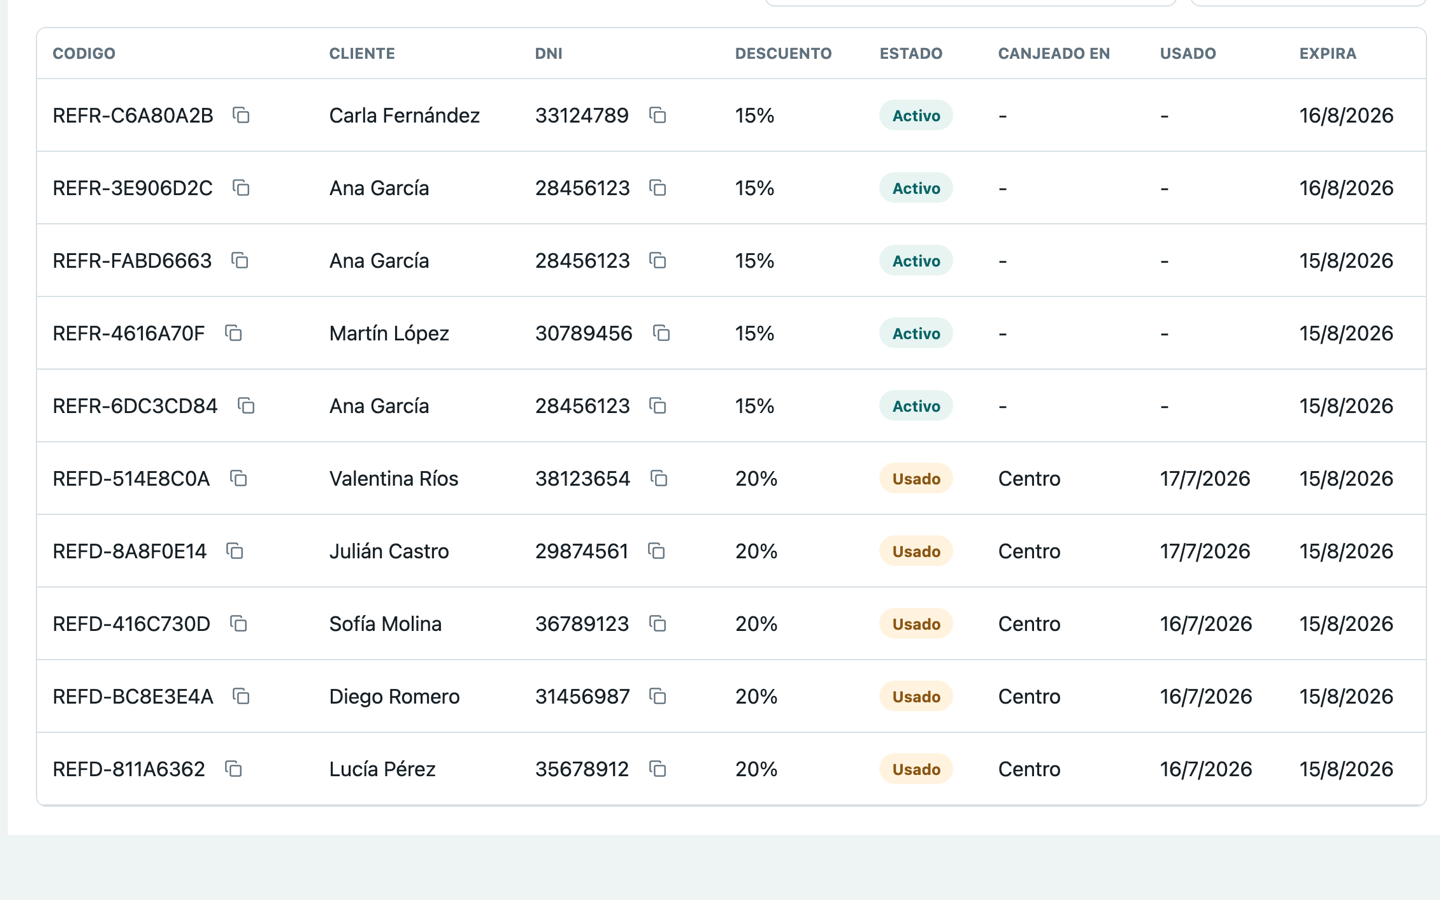This screenshot has height=900, width=1440.
Task: Click 20% discount for Sofía Molina
Action: (x=756, y=624)
